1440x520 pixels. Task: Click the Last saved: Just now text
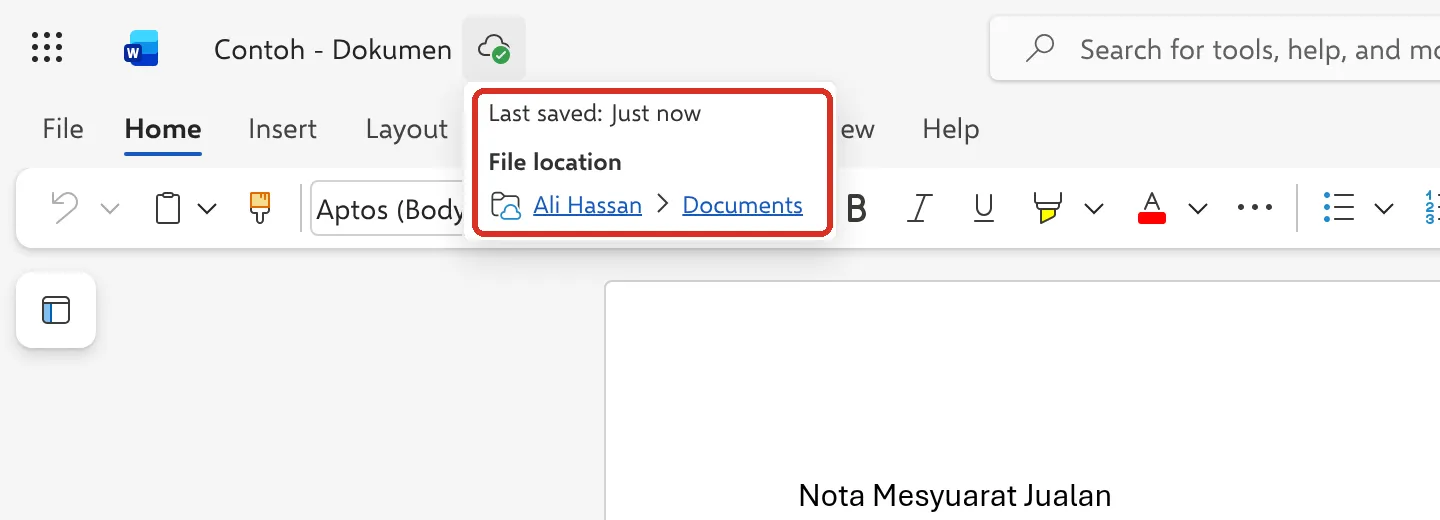pyautogui.click(x=595, y=113)
